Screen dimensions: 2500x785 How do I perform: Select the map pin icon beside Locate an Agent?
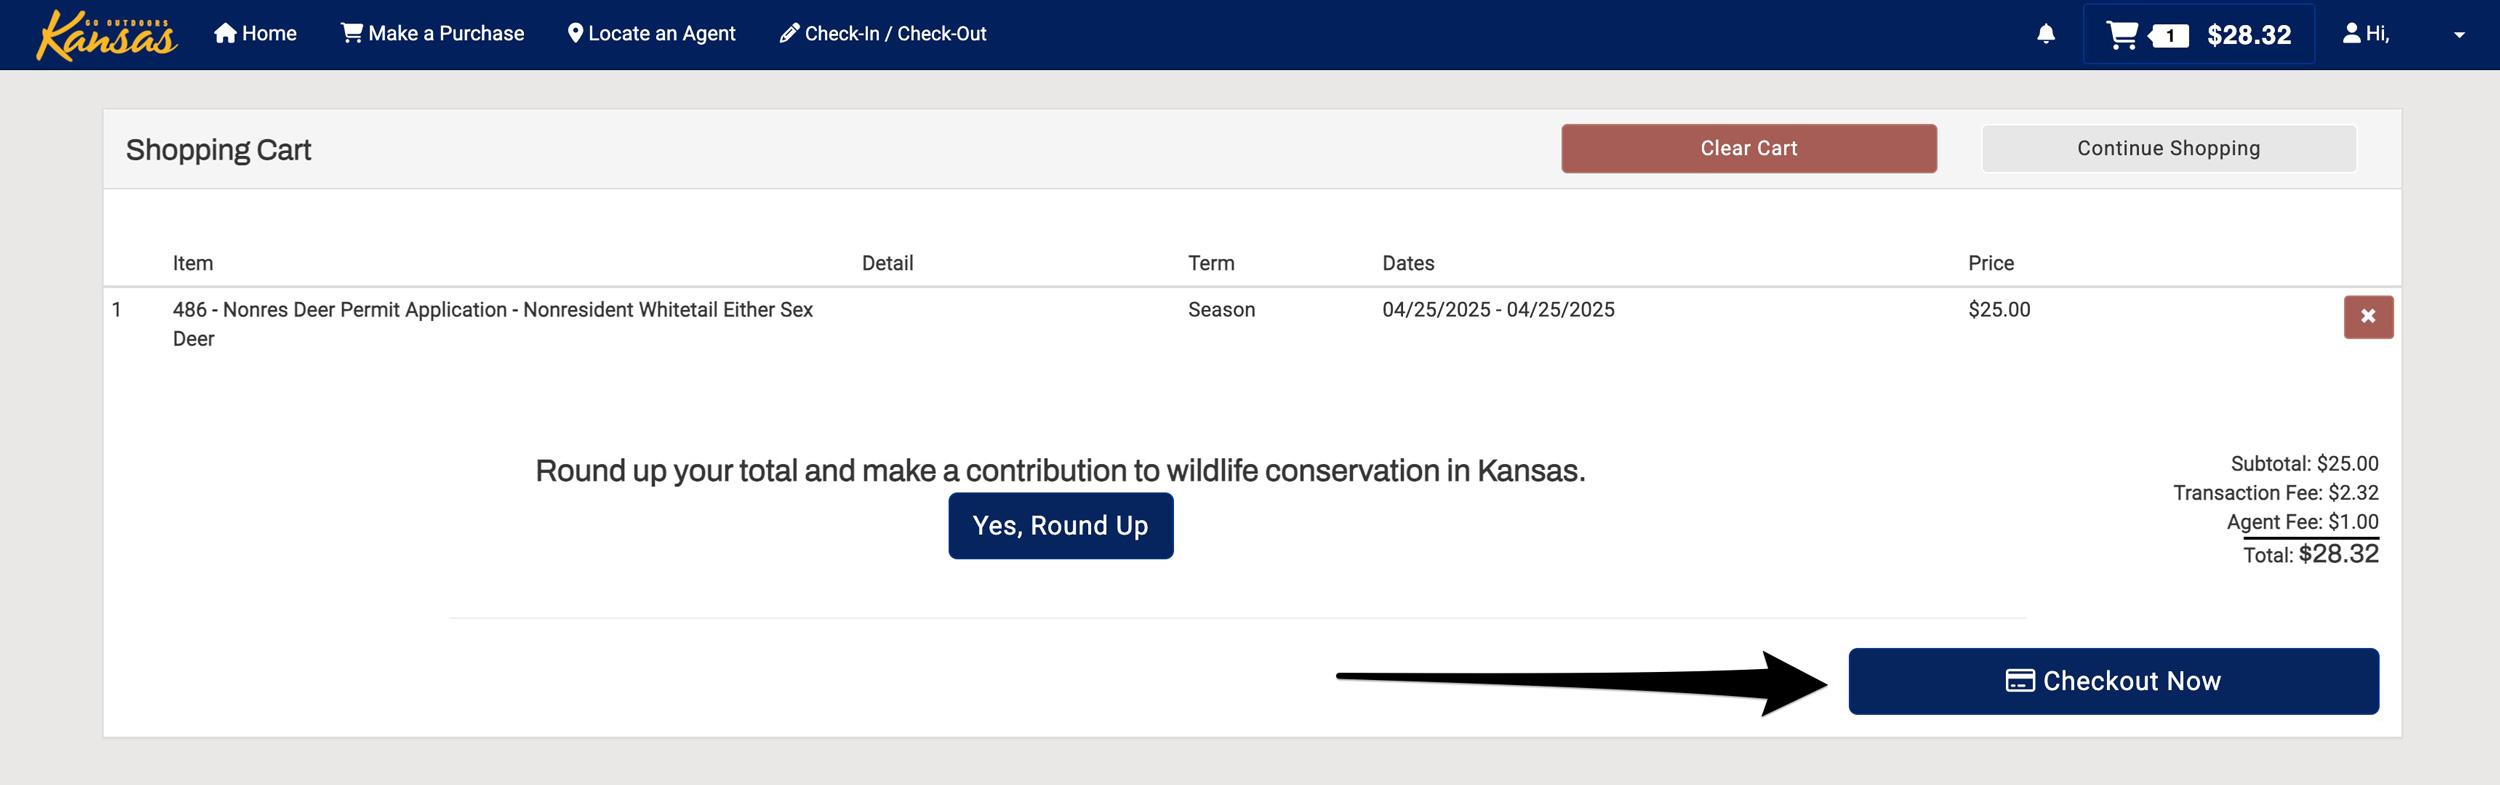pyautogui.click(x=575, y=32)
